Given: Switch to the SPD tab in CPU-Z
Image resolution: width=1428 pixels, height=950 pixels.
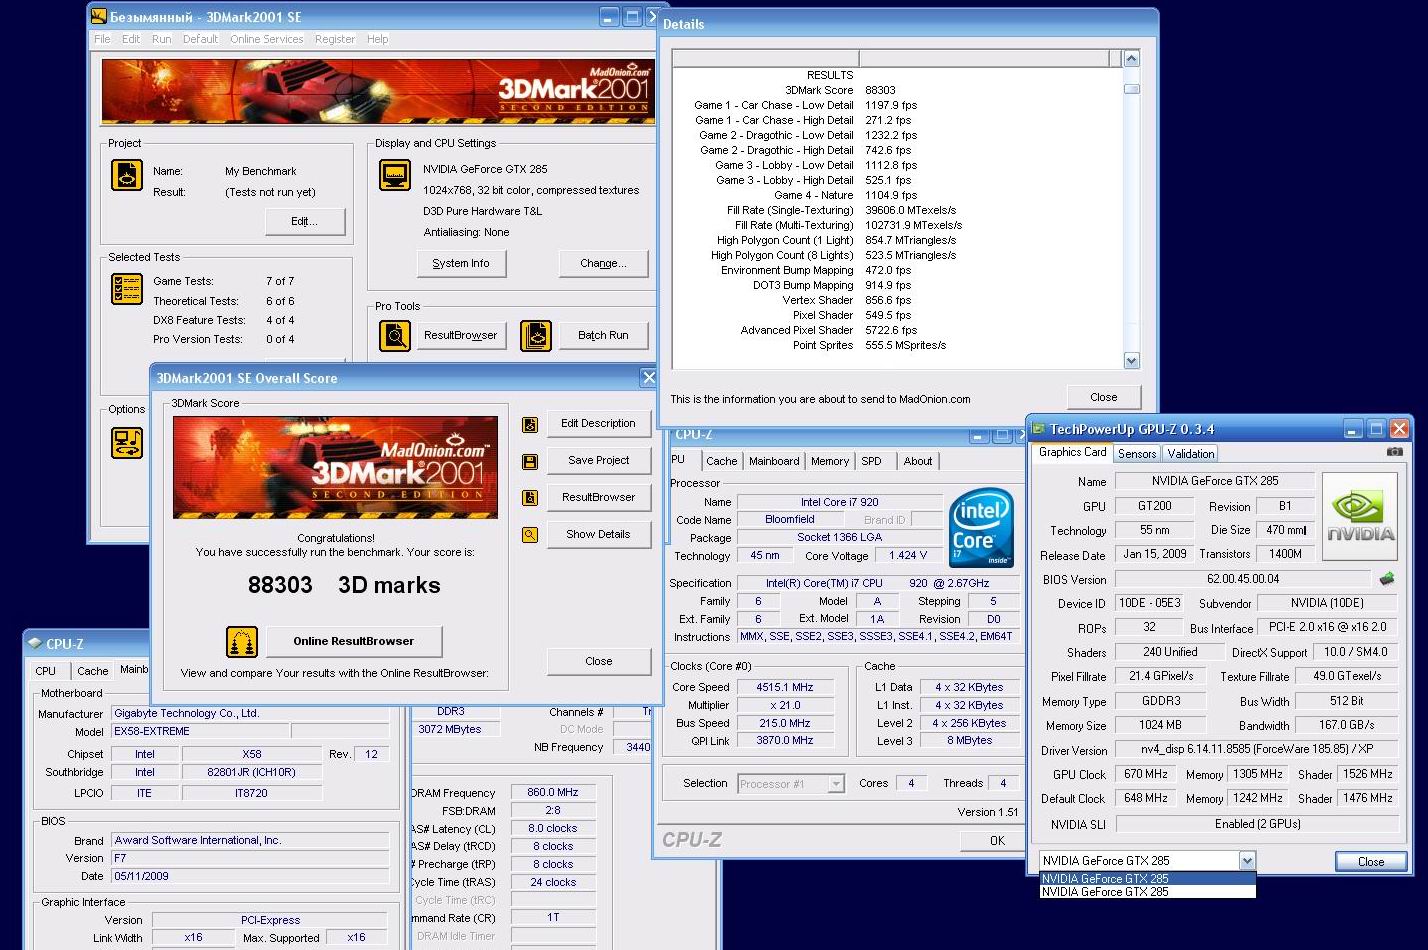Looking at the screenshot, I should click(871, 461).
